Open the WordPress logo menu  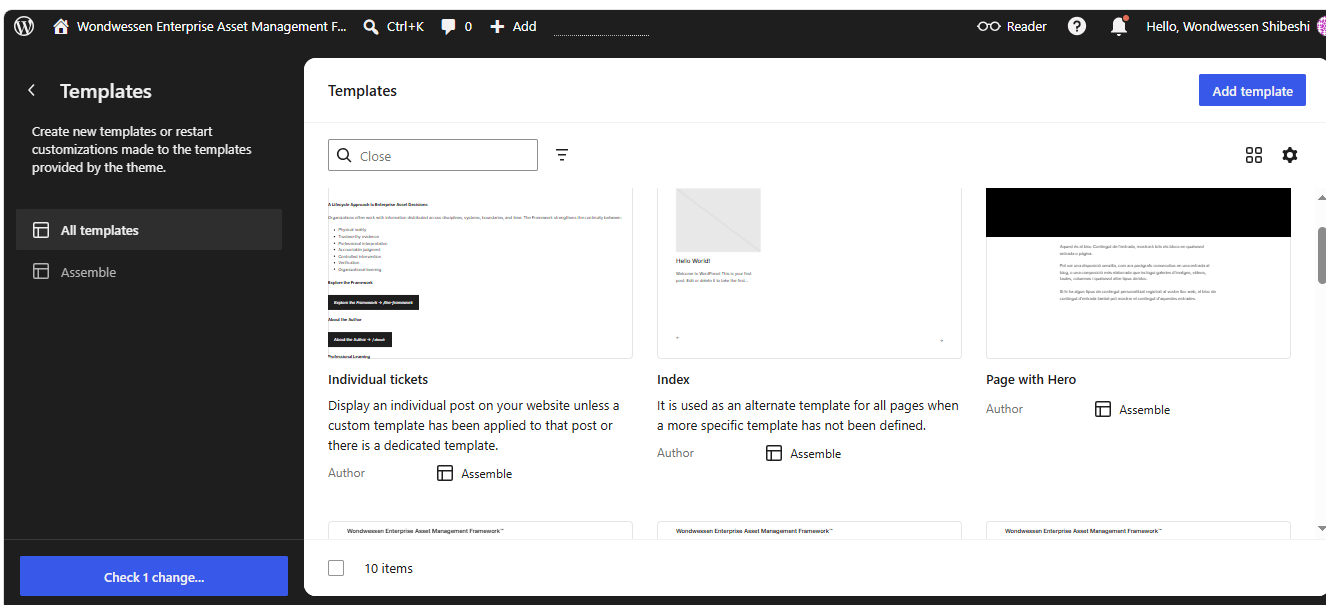click(x=24, y=27)
